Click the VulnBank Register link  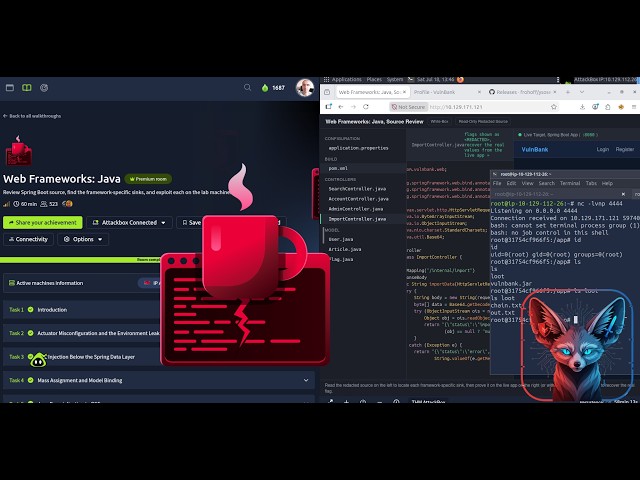[624, 149]
